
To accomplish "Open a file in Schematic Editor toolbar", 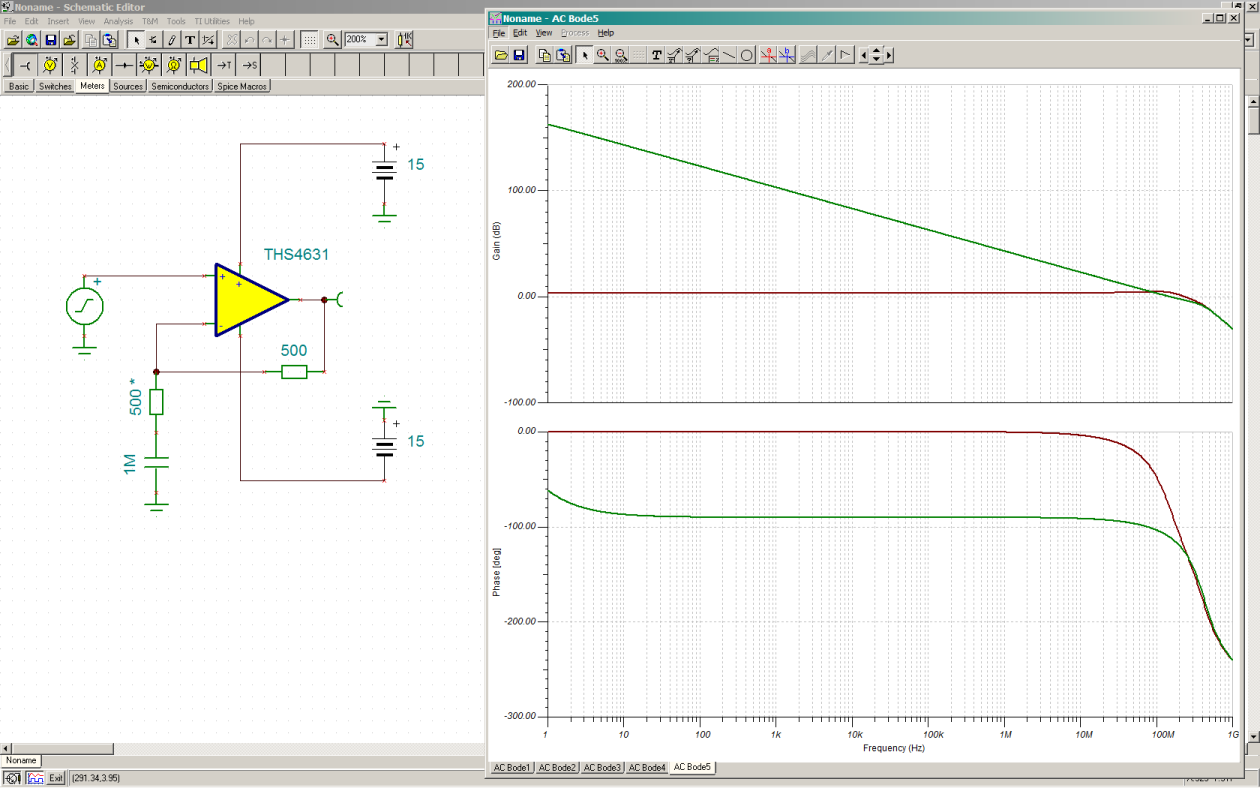I will point(13,40).
